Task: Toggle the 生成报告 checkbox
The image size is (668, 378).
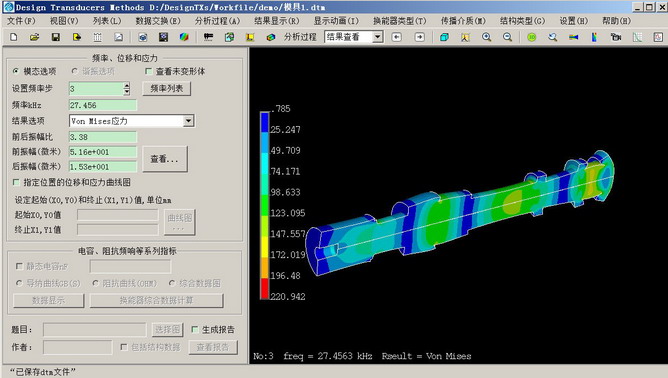Action: pyautogui.click(x=195, y=329)
